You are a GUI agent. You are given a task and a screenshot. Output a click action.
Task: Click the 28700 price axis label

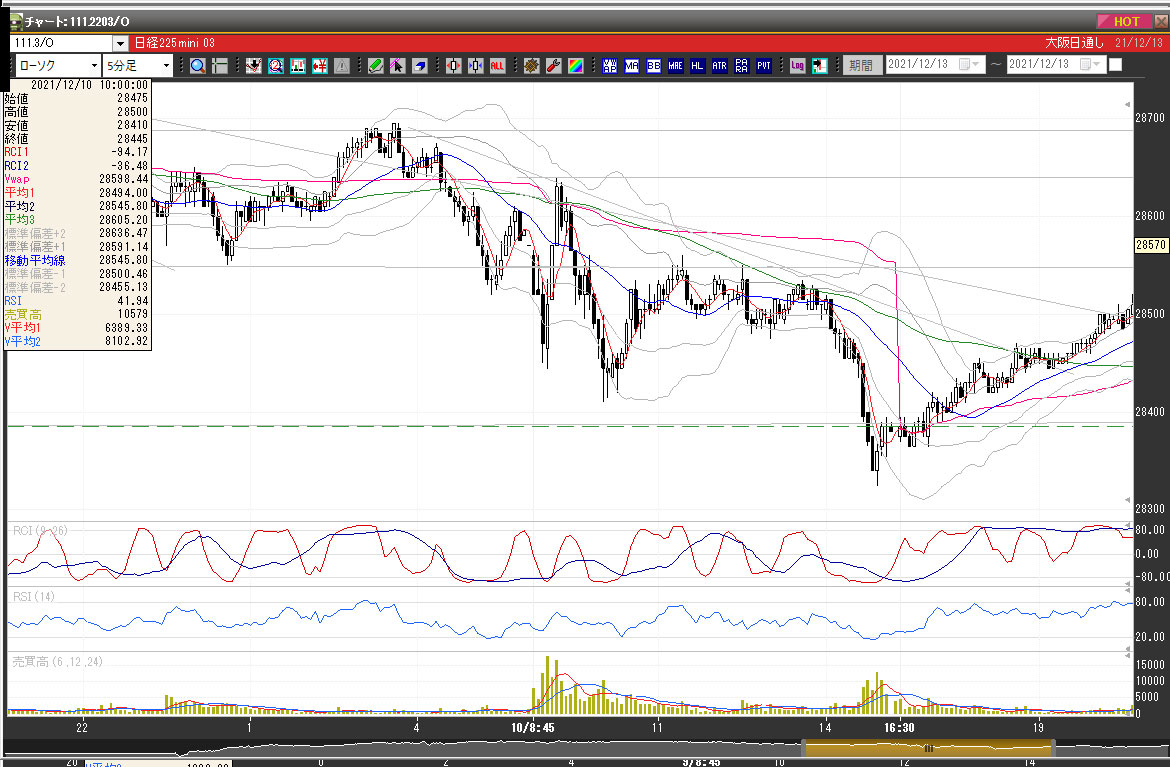coord(1150,118)
